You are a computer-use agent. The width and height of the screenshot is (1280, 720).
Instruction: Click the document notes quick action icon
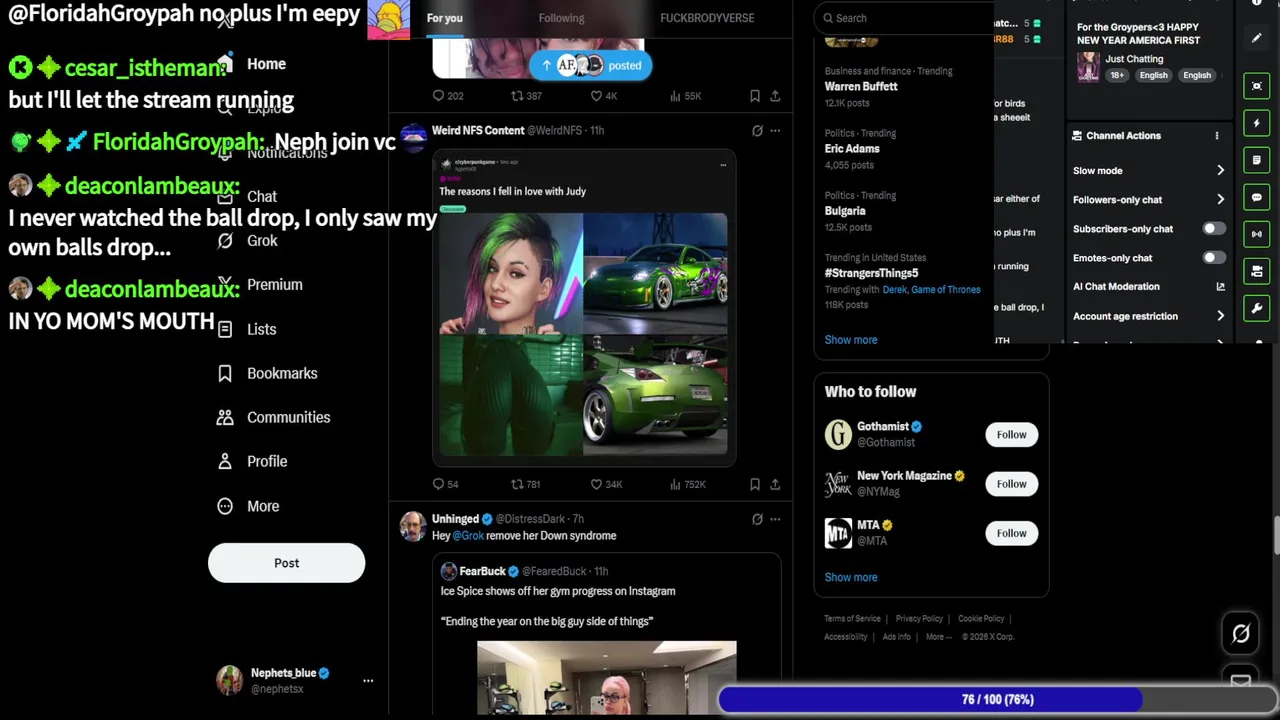pos(1257,160)
